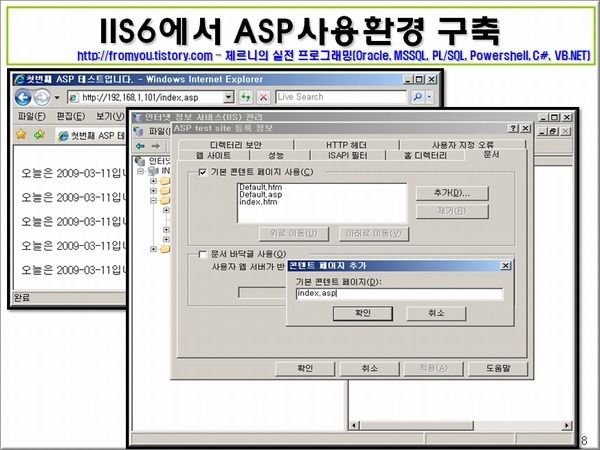Image resolution: width=600 pixels, height=450 pixels.
Task: Click 취소 in 콘텐트 페이지 추가 dialog
Action: click(x=436, y=313)
